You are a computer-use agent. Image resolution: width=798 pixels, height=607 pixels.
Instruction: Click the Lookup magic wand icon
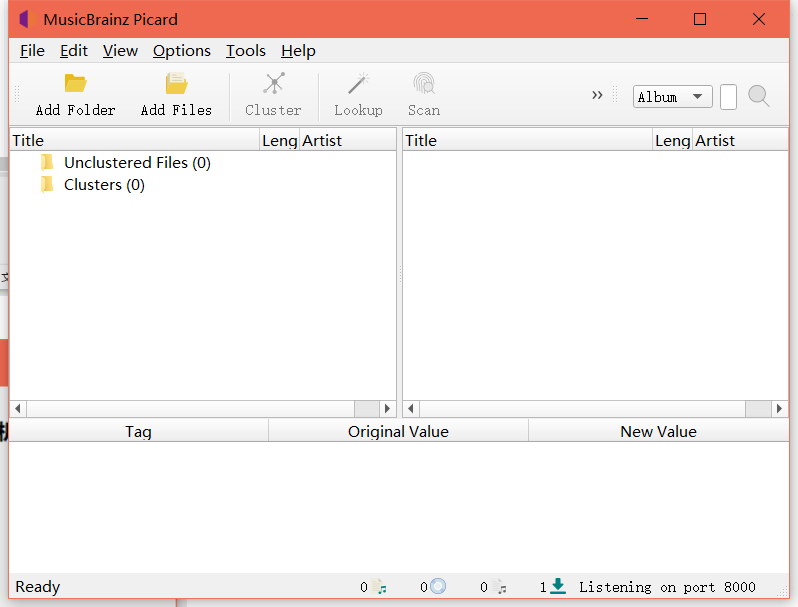(x=358, y=83)
